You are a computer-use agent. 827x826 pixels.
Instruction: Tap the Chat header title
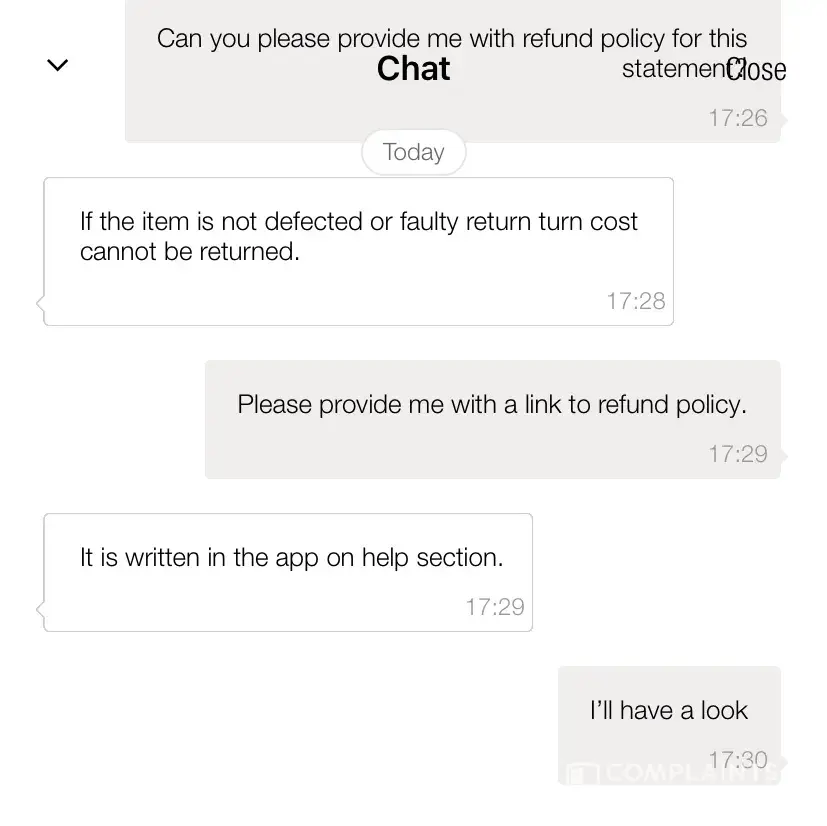(413, 69)
